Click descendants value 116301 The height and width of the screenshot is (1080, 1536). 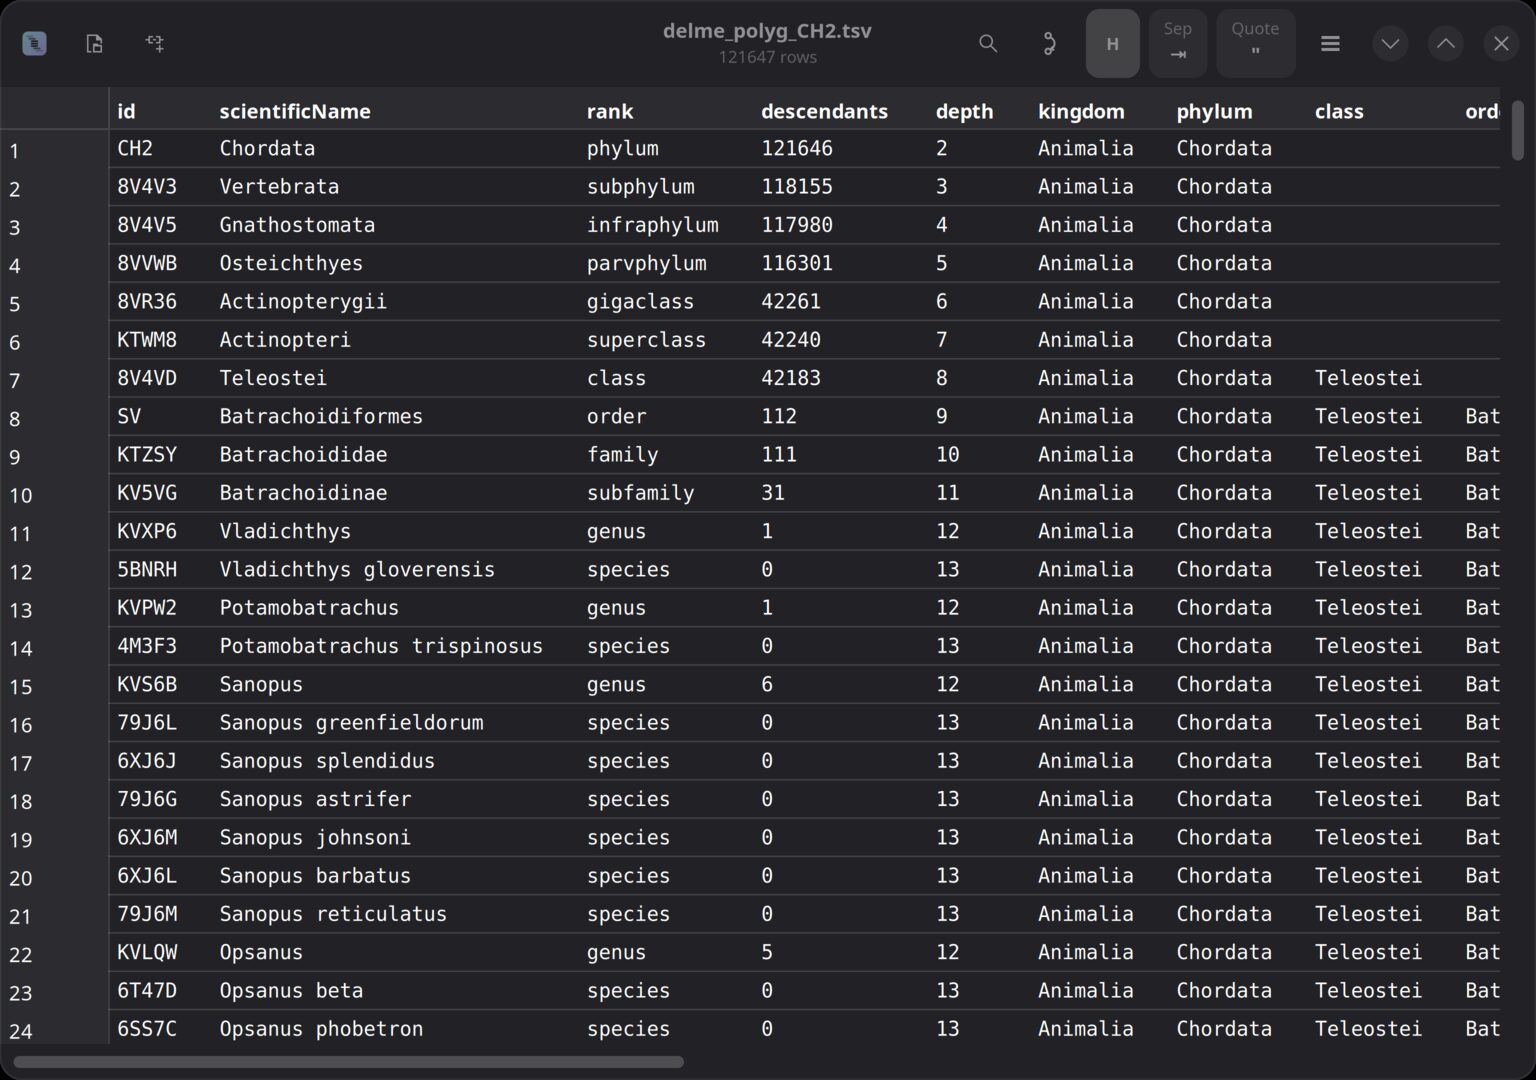pyautogui.click(x=797, y=263)
